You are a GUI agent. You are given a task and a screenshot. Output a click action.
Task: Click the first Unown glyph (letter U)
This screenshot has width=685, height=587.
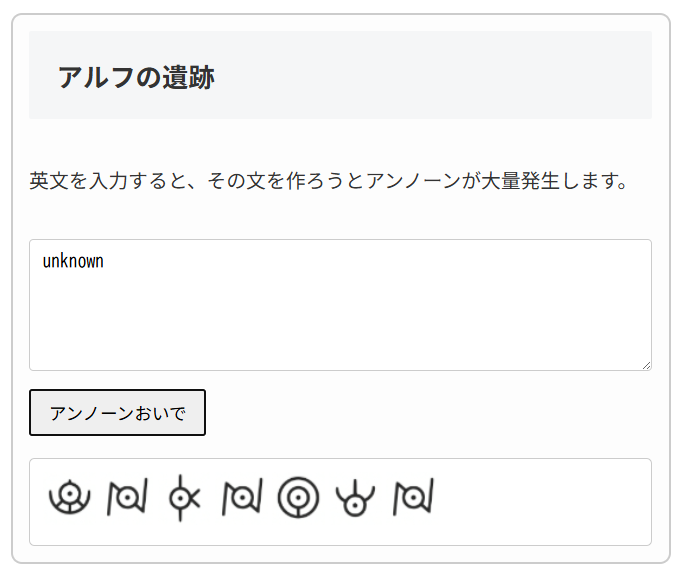click(x=70, y=497)
